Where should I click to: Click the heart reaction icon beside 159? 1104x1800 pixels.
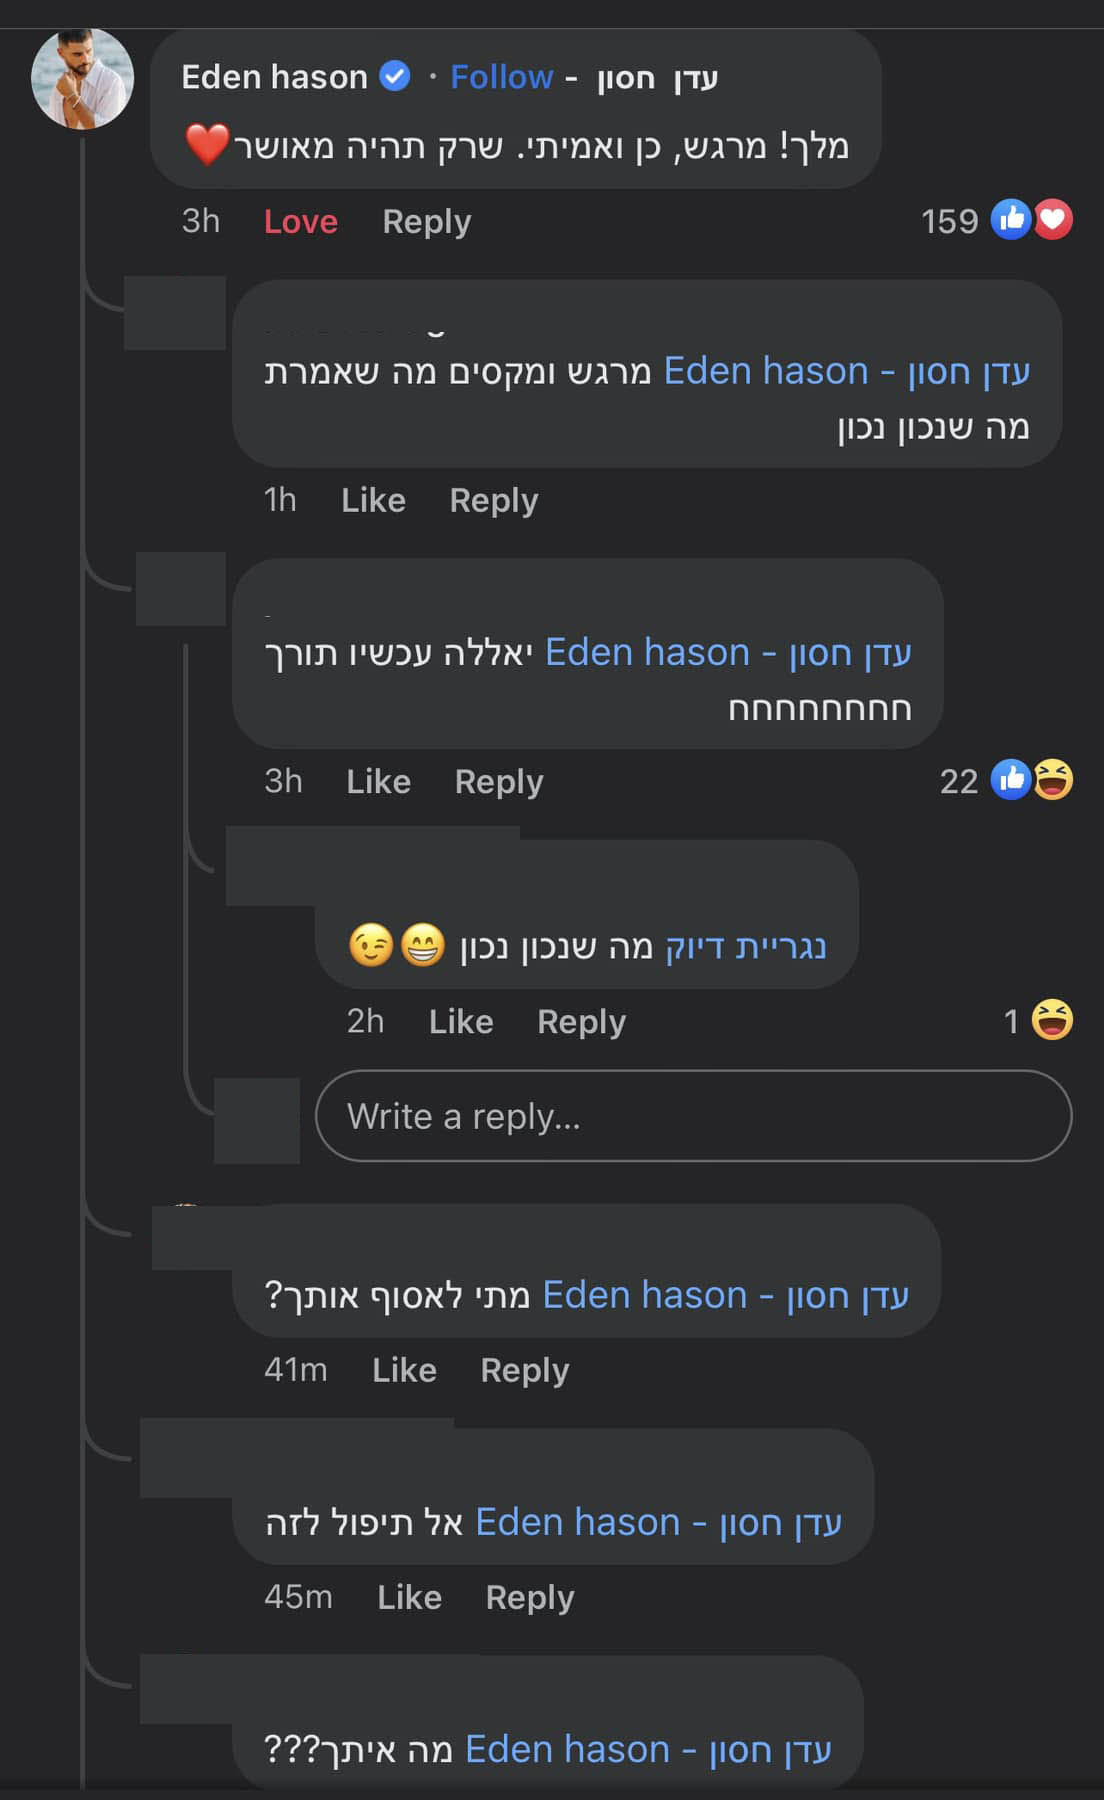pos(1053,219)
